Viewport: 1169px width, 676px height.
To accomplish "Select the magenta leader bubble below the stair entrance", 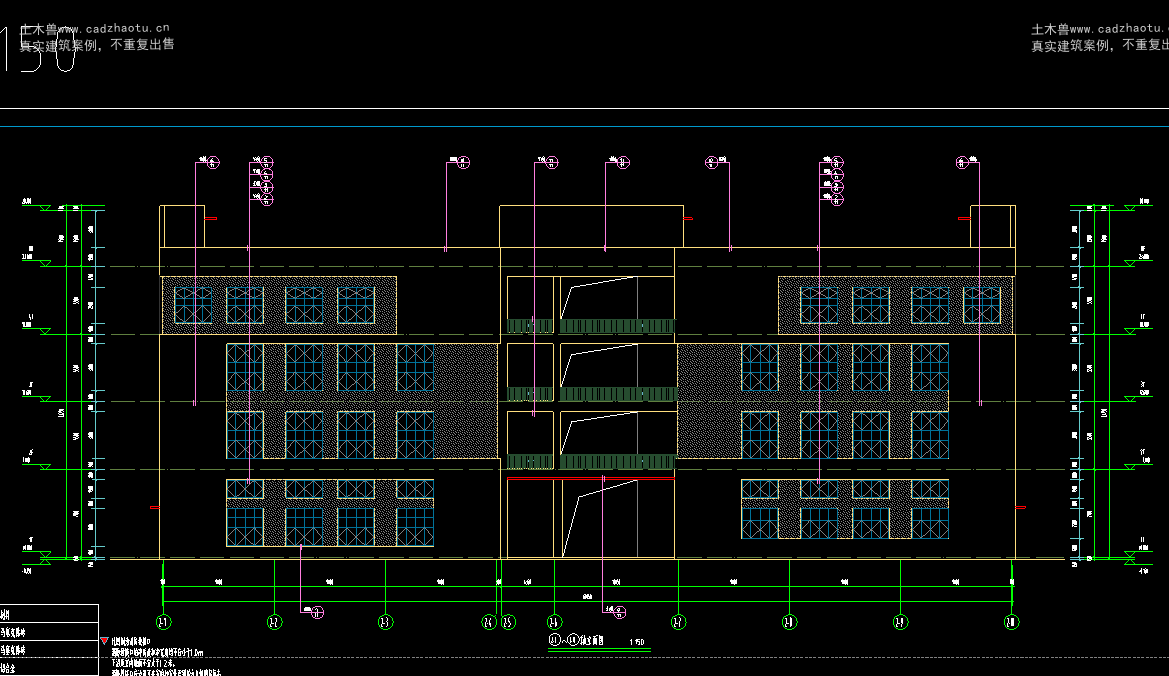I will 620,613.
